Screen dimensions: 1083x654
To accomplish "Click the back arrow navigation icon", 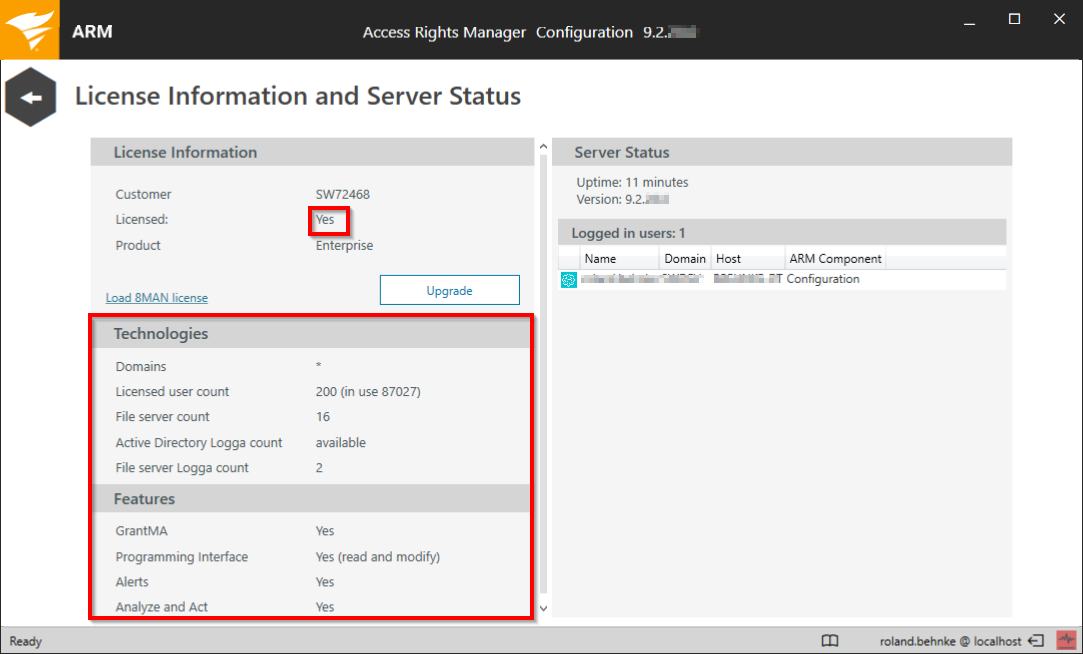I will [x=30, y=96].
